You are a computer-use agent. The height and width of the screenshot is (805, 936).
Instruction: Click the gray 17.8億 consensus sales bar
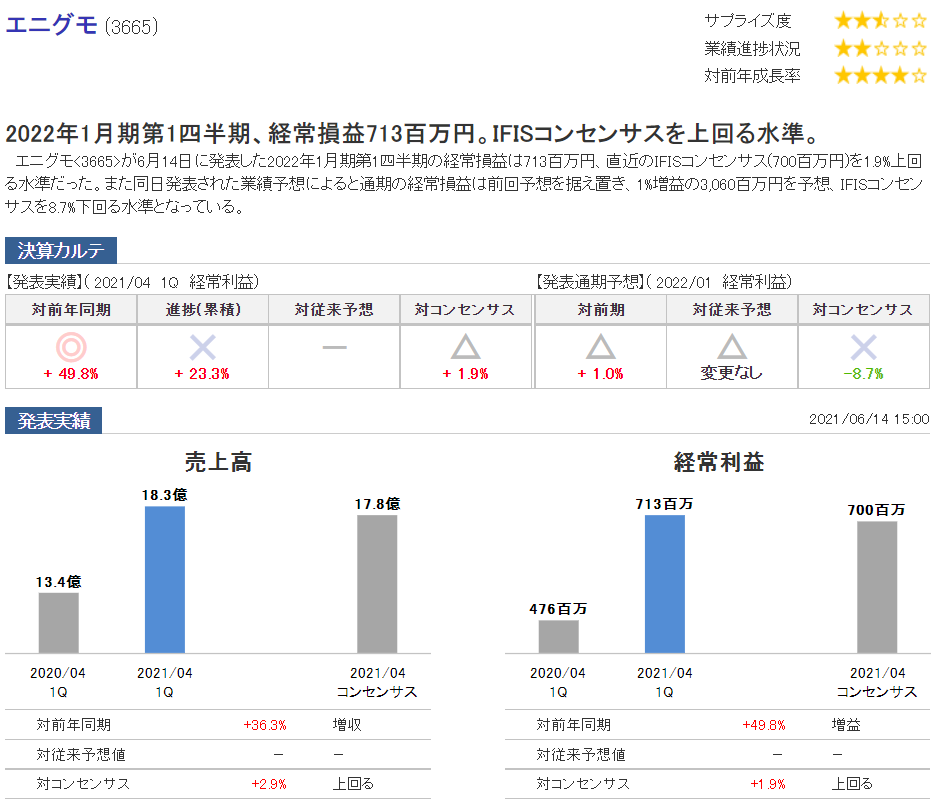point(377,584)
